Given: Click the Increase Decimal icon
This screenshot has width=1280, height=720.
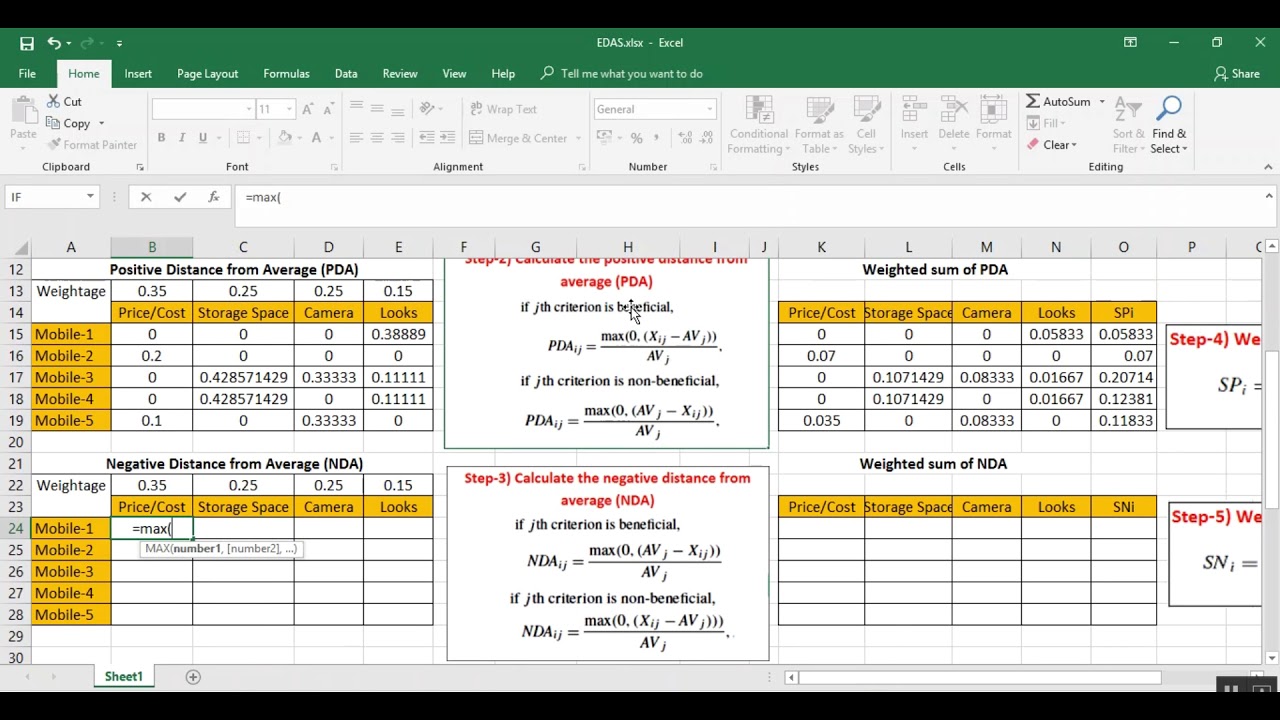Looking at the screenshot, I should pos(686,138).
